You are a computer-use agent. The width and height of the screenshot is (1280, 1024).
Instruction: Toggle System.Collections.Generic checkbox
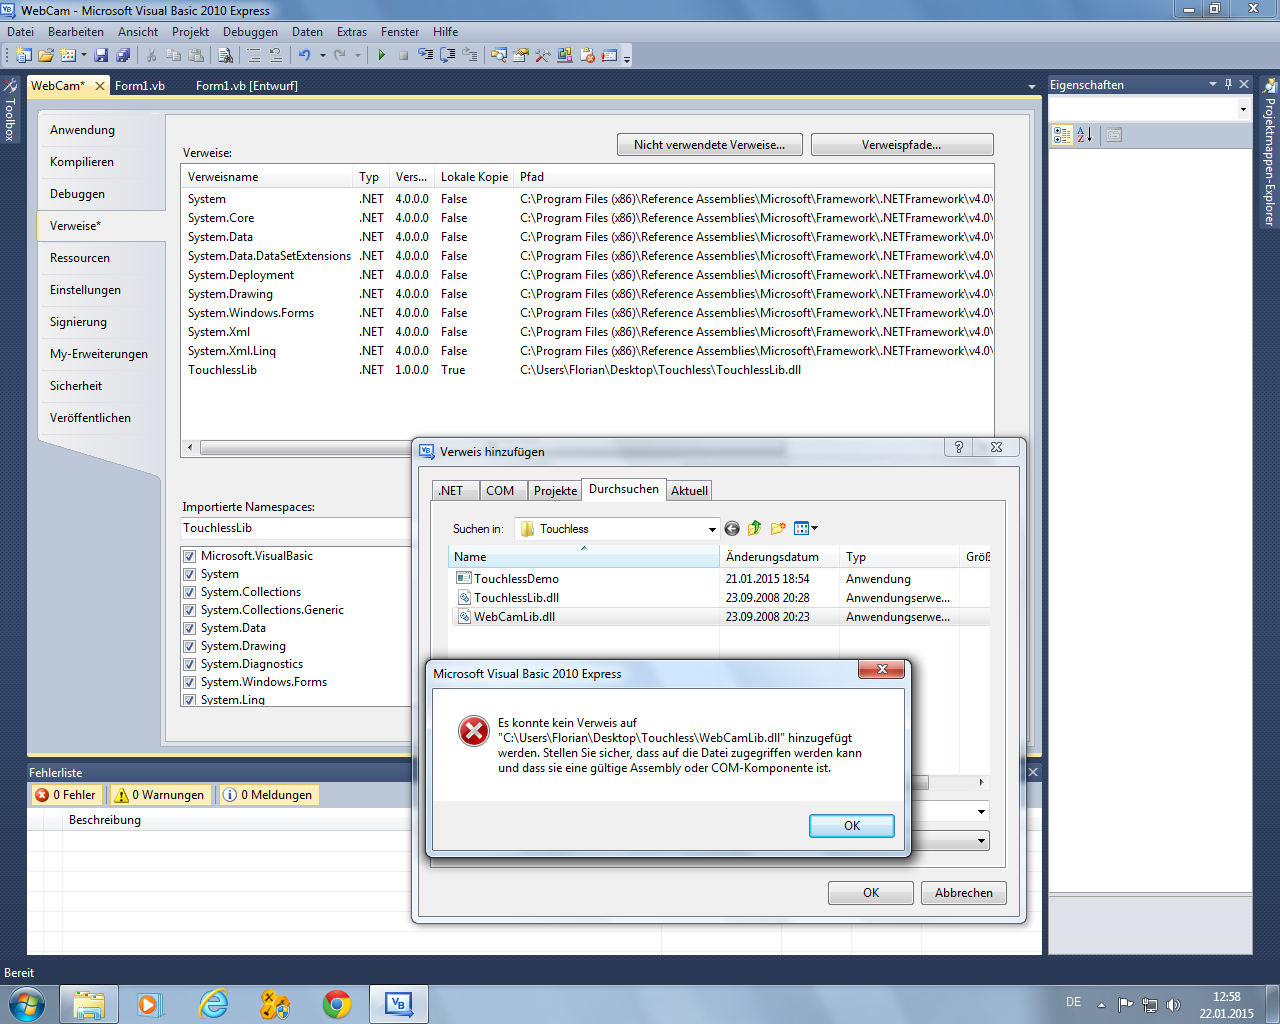189,610
